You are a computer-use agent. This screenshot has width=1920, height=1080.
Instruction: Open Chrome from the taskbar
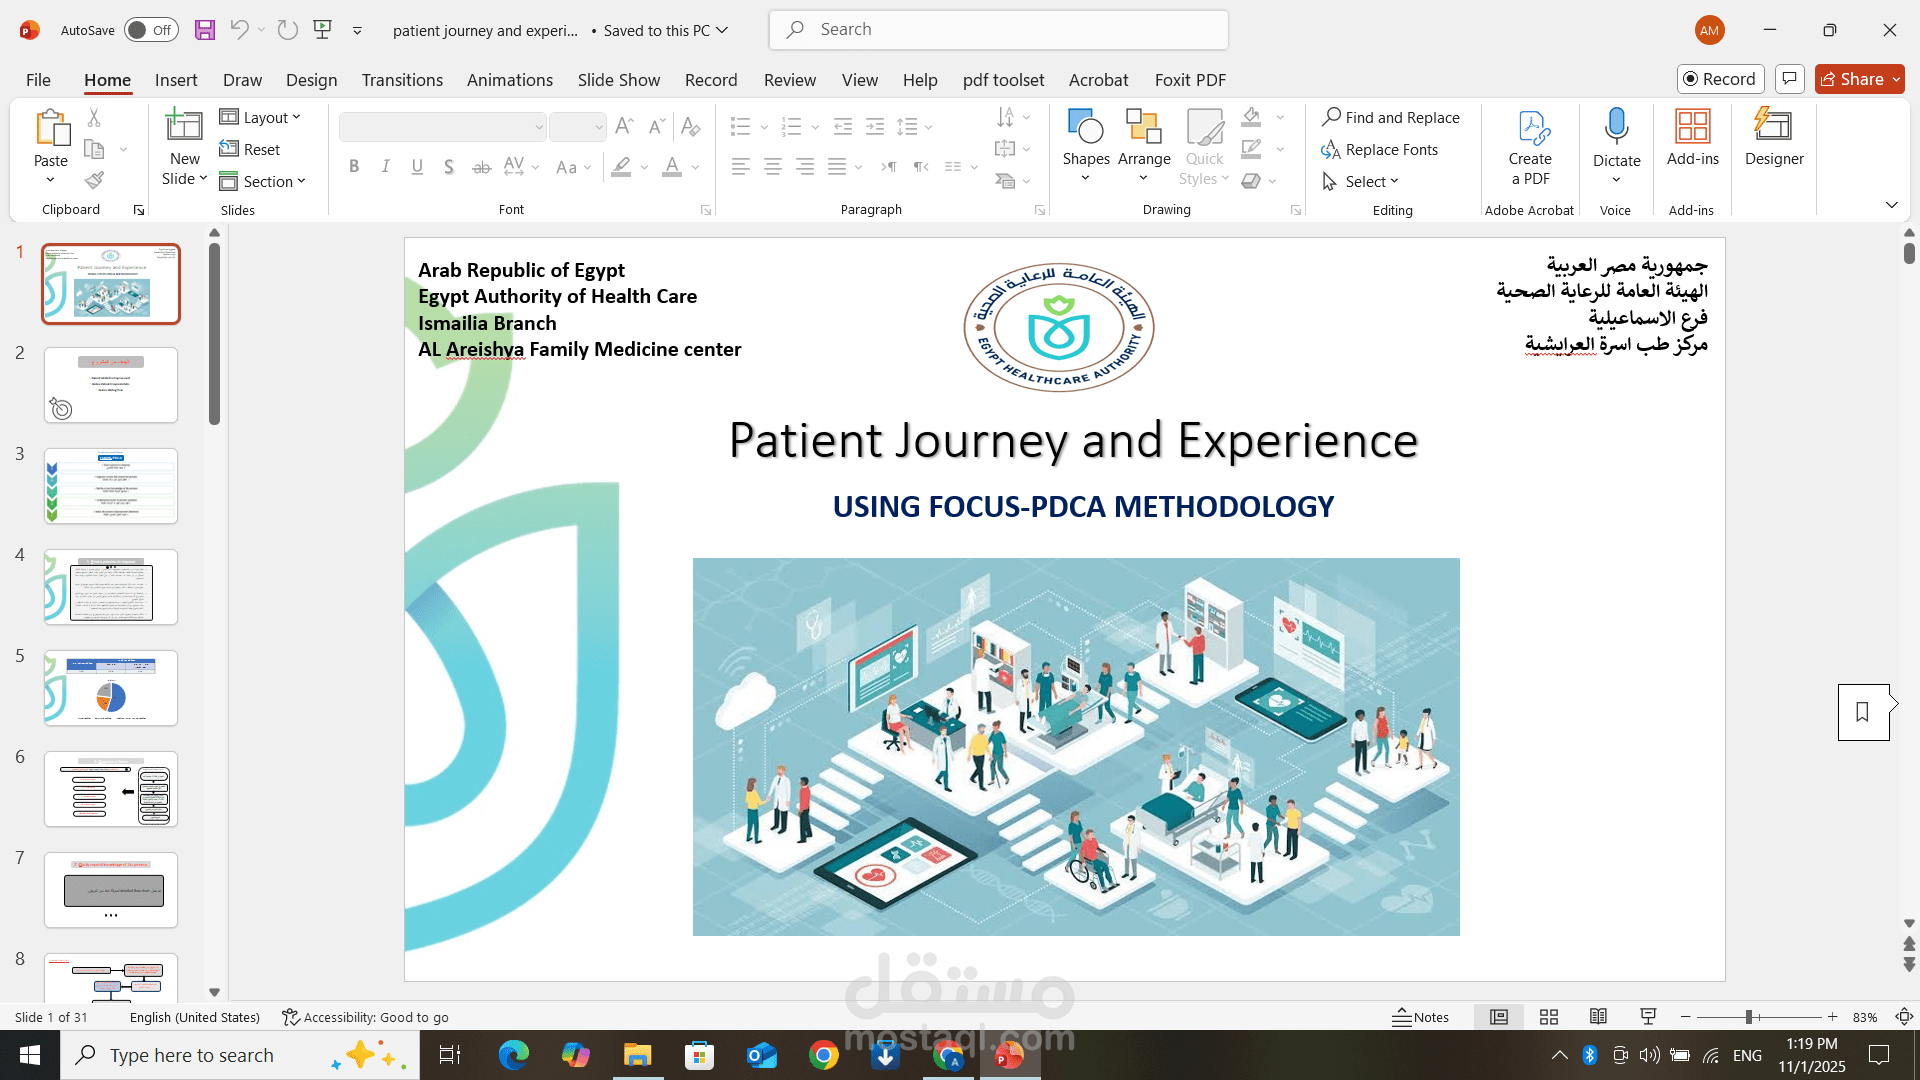pyautogui.click(x=824, y=1055)
